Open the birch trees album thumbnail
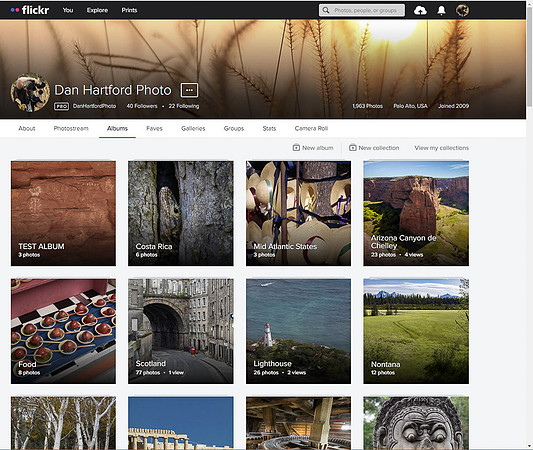 click(x=63, y=423)
